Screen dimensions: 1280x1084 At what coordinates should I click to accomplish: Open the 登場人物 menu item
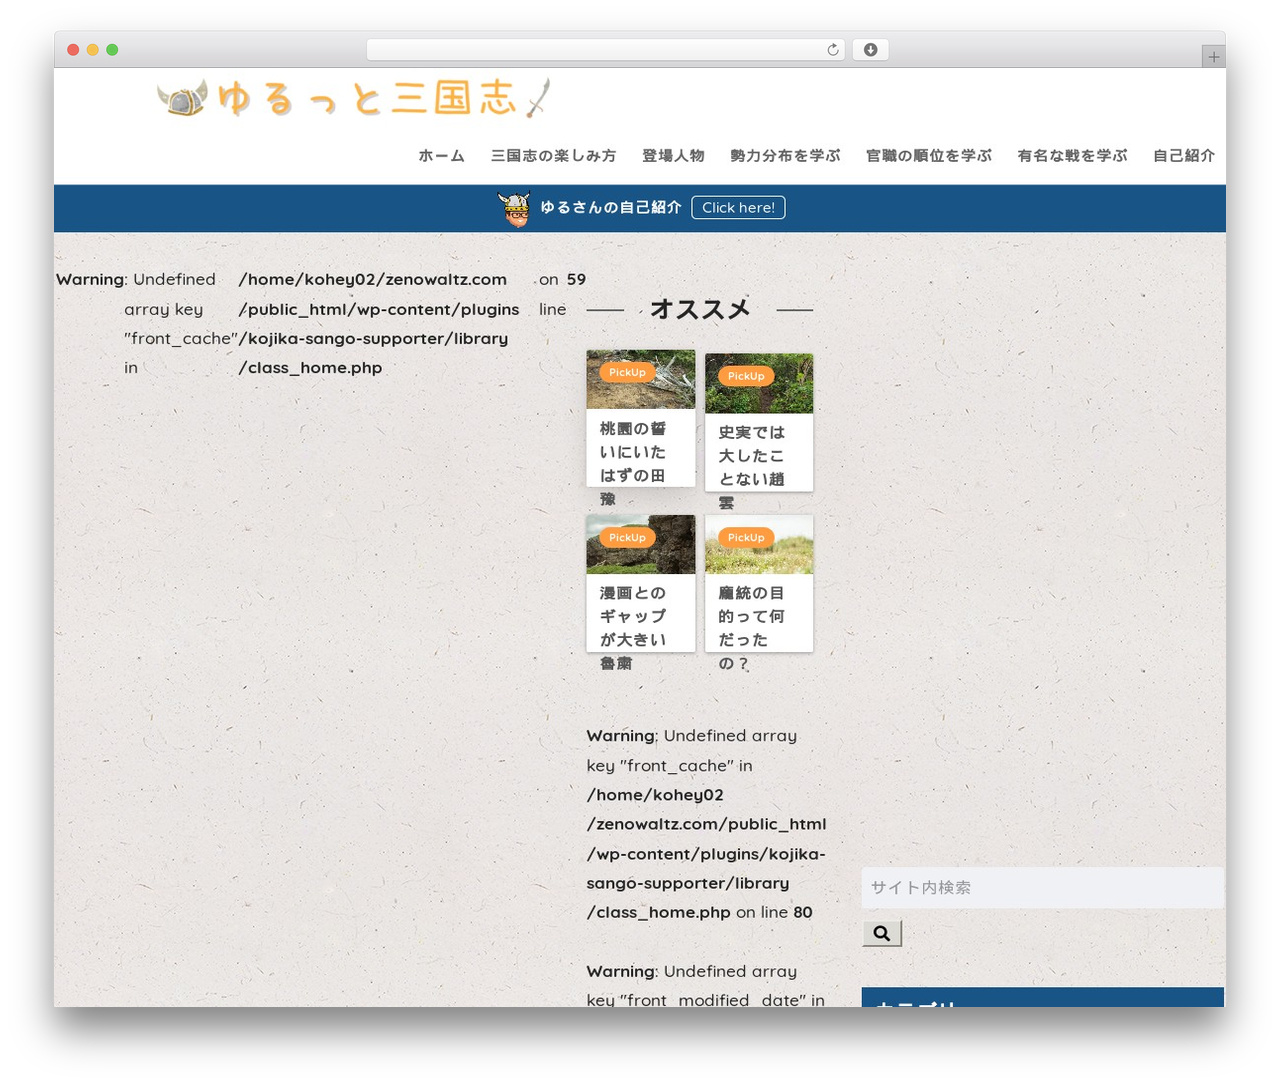[673, 156]
